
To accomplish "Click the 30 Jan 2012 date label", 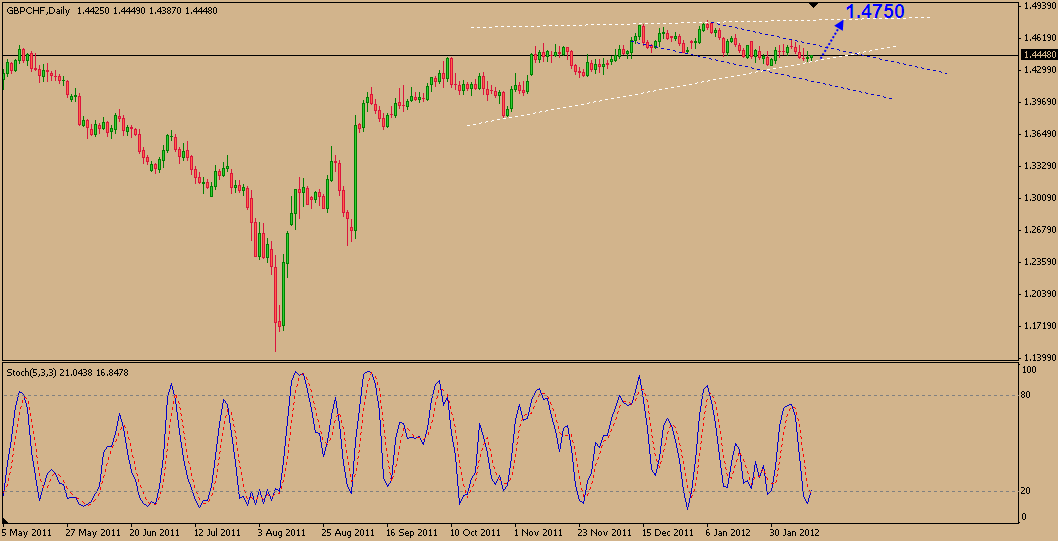I will pyautogui.click(x=797, y=530).
